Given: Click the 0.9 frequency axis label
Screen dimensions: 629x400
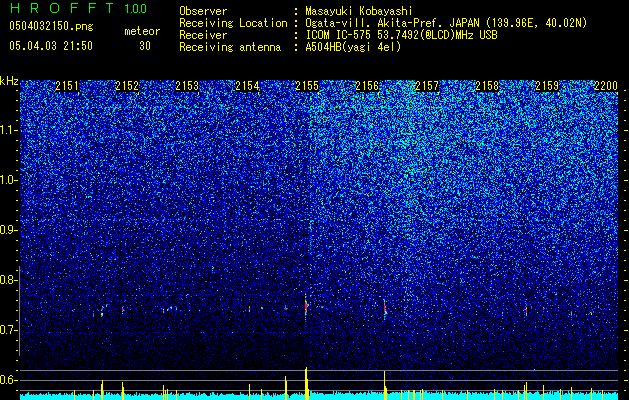Looking at the screenshot, I should click(7, 230).
